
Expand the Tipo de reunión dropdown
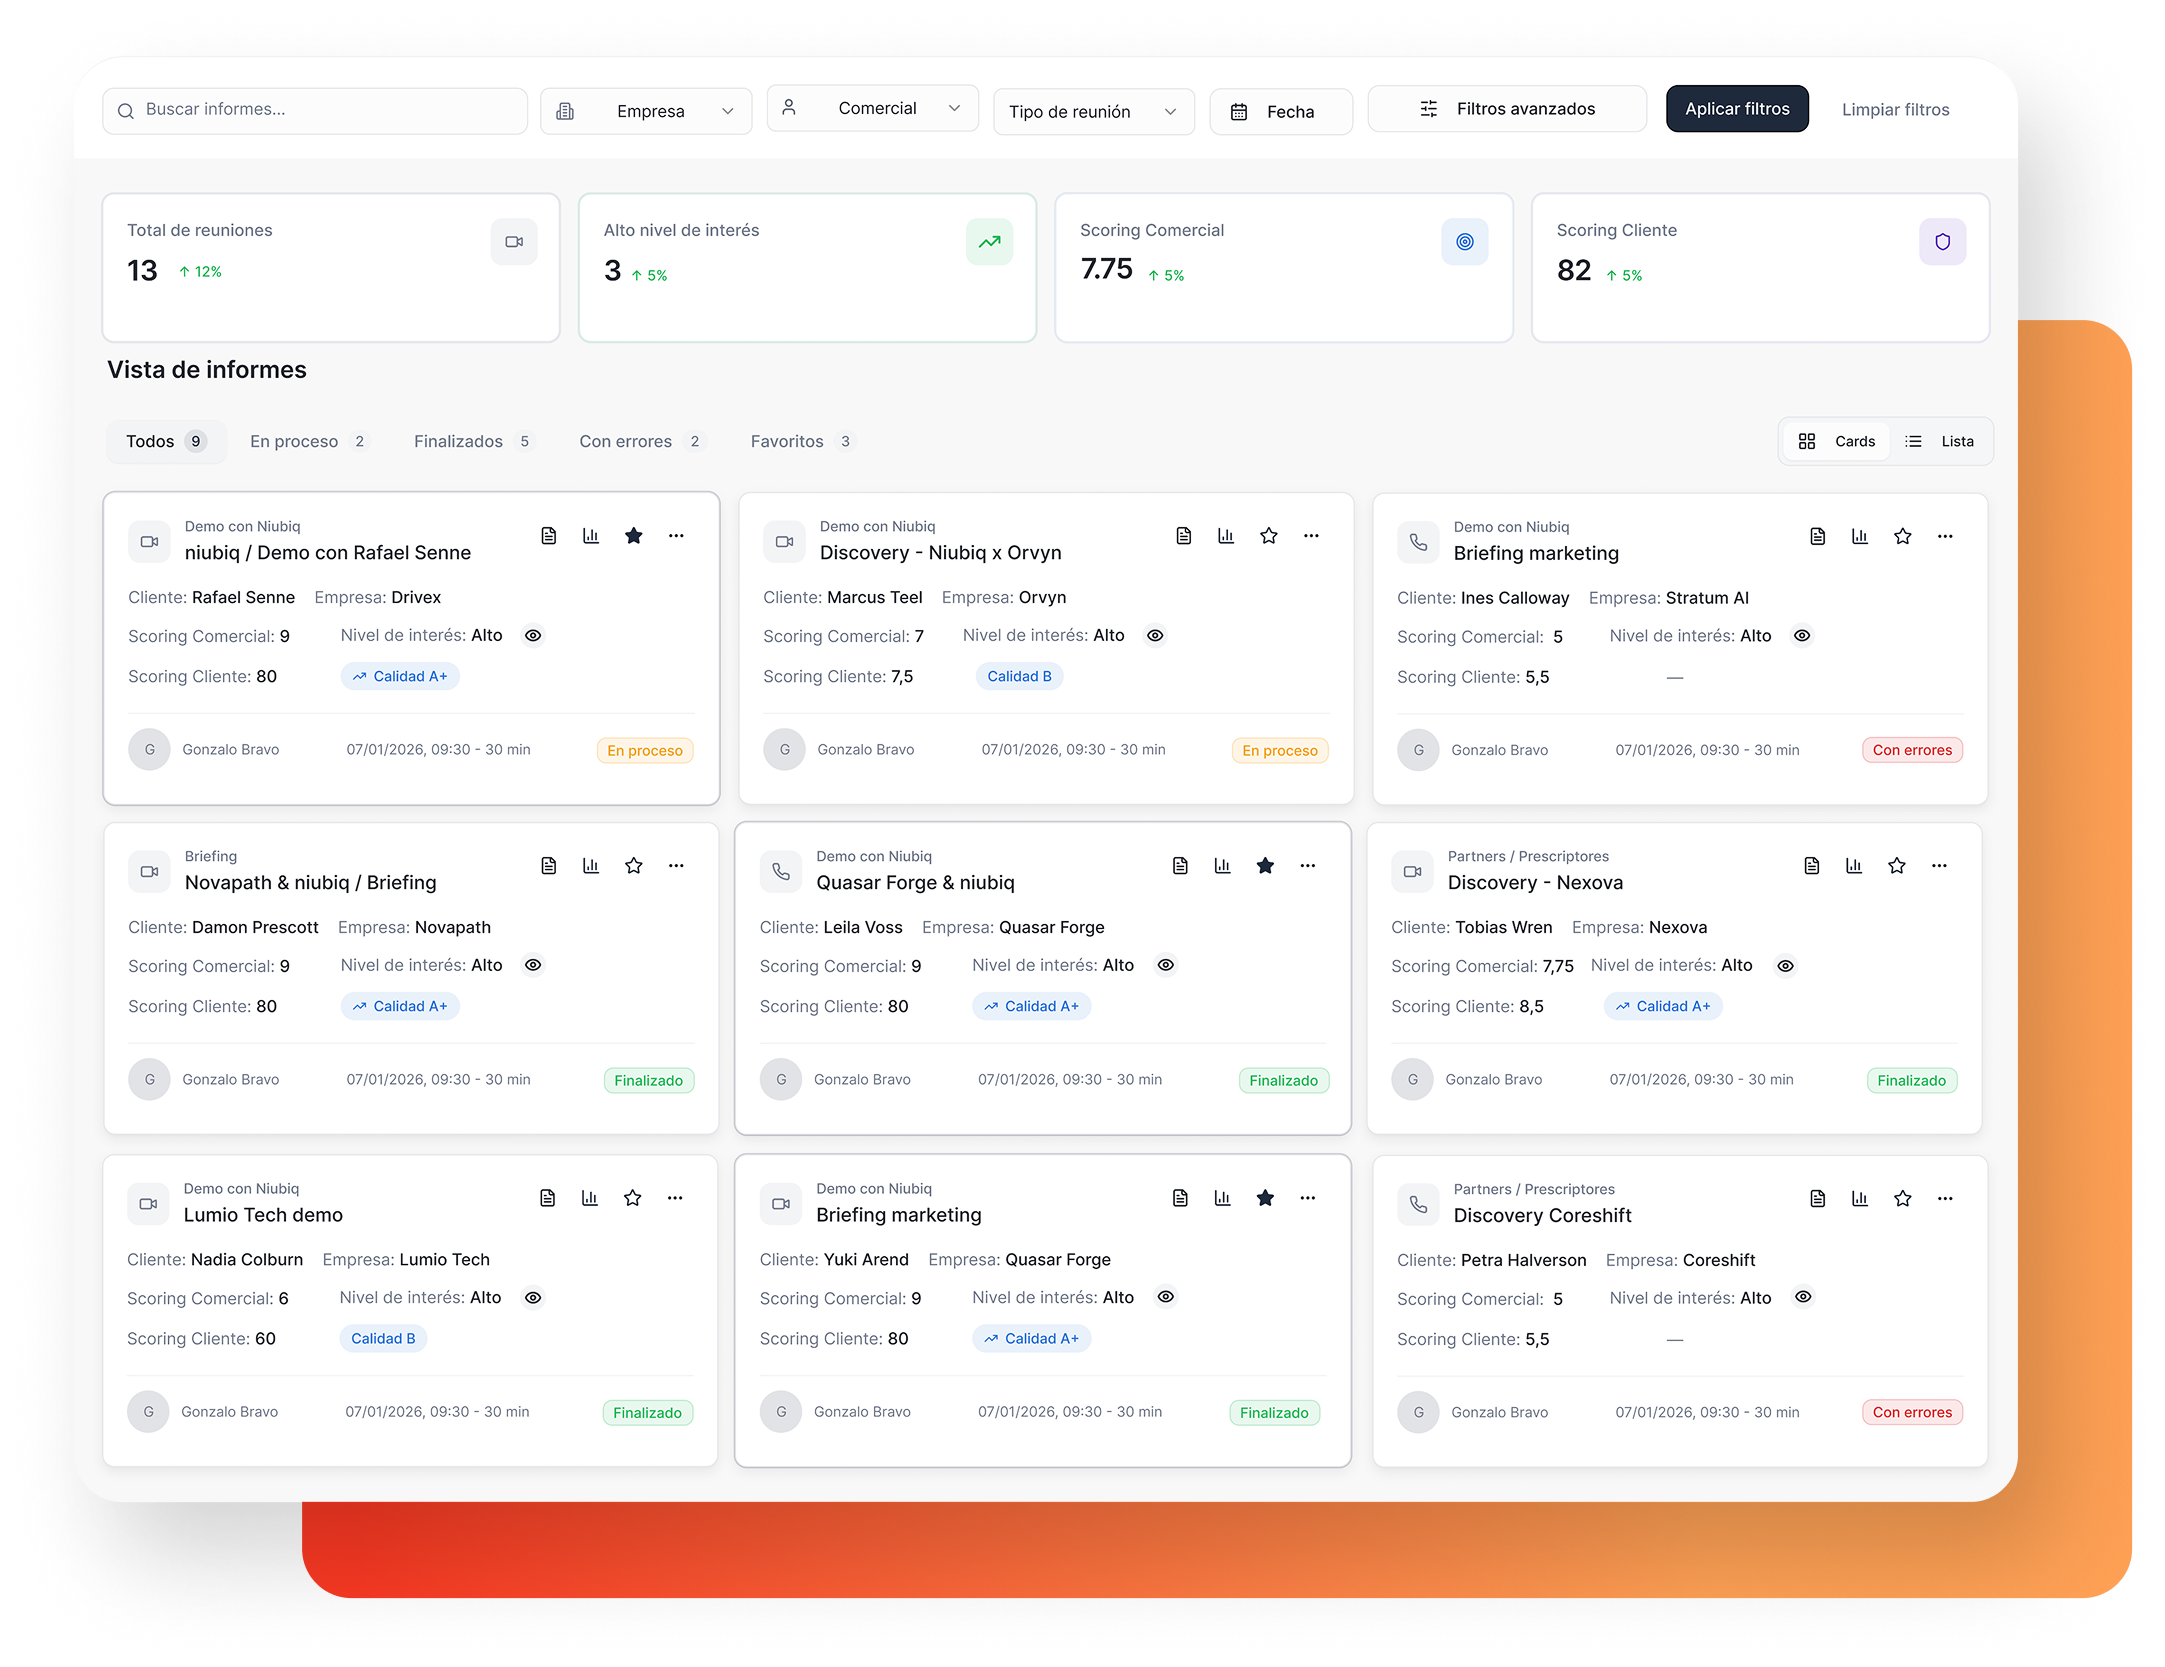[x=1094, y=112]
